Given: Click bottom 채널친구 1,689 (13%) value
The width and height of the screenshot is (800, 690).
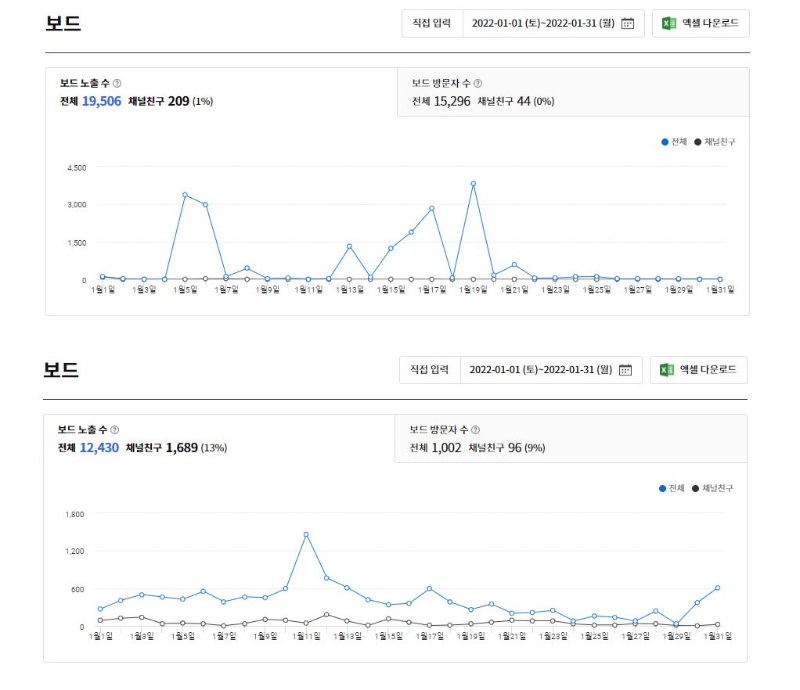Looking at the screenshot, I should click(177, 448).
